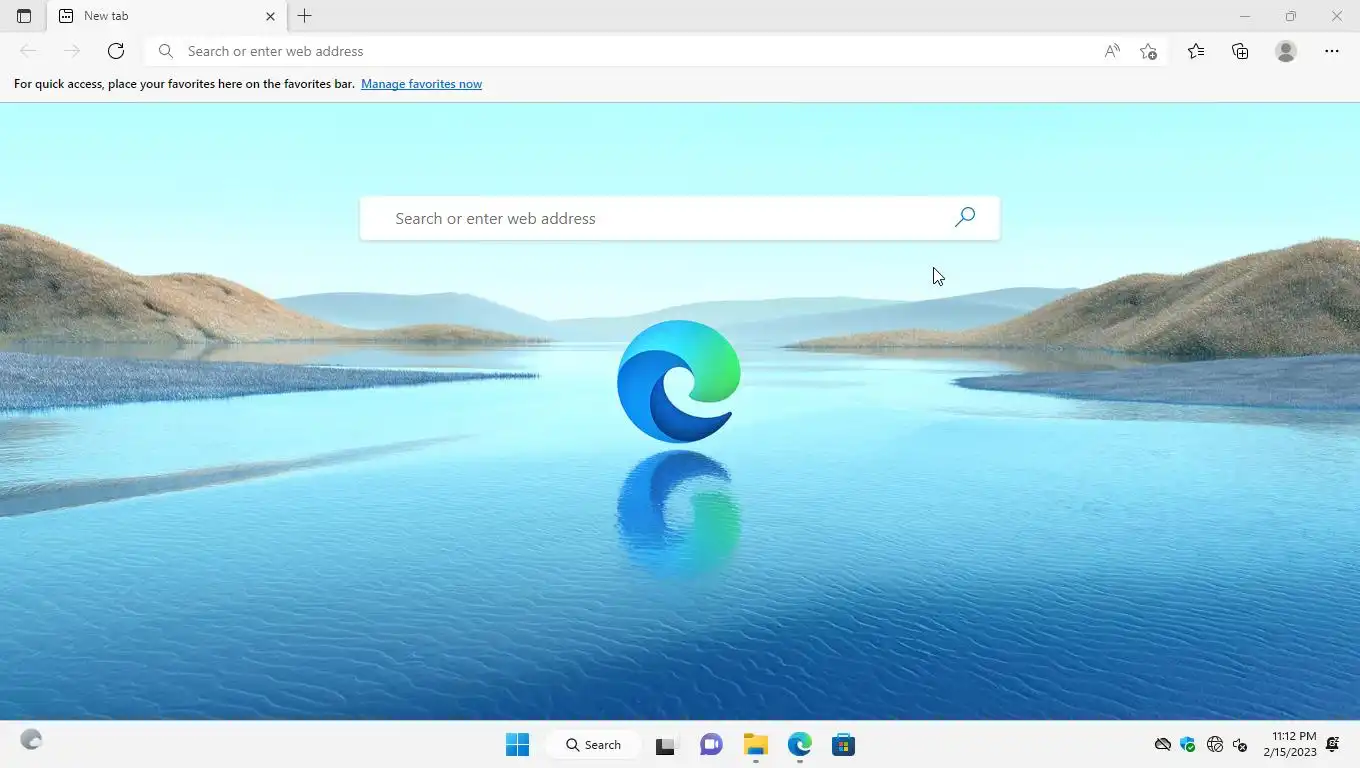Image resolution: width=1360 pixels, height=768 pixels.
Task: Restore down the Edge window
Action: (1291, 16)
